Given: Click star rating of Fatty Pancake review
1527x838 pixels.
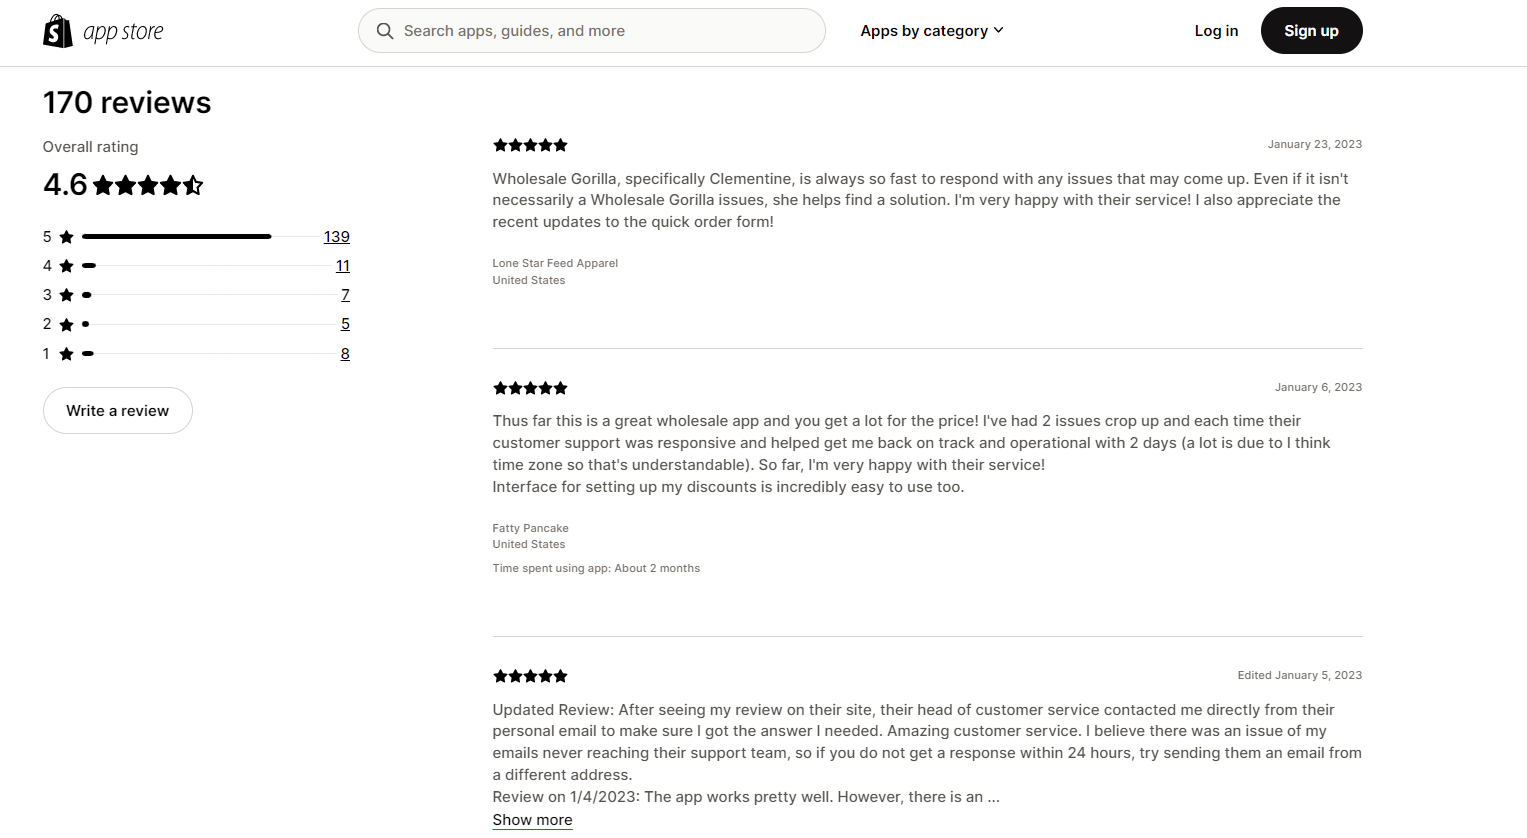Looking at the screenshot, I should (x=530, y=388).
